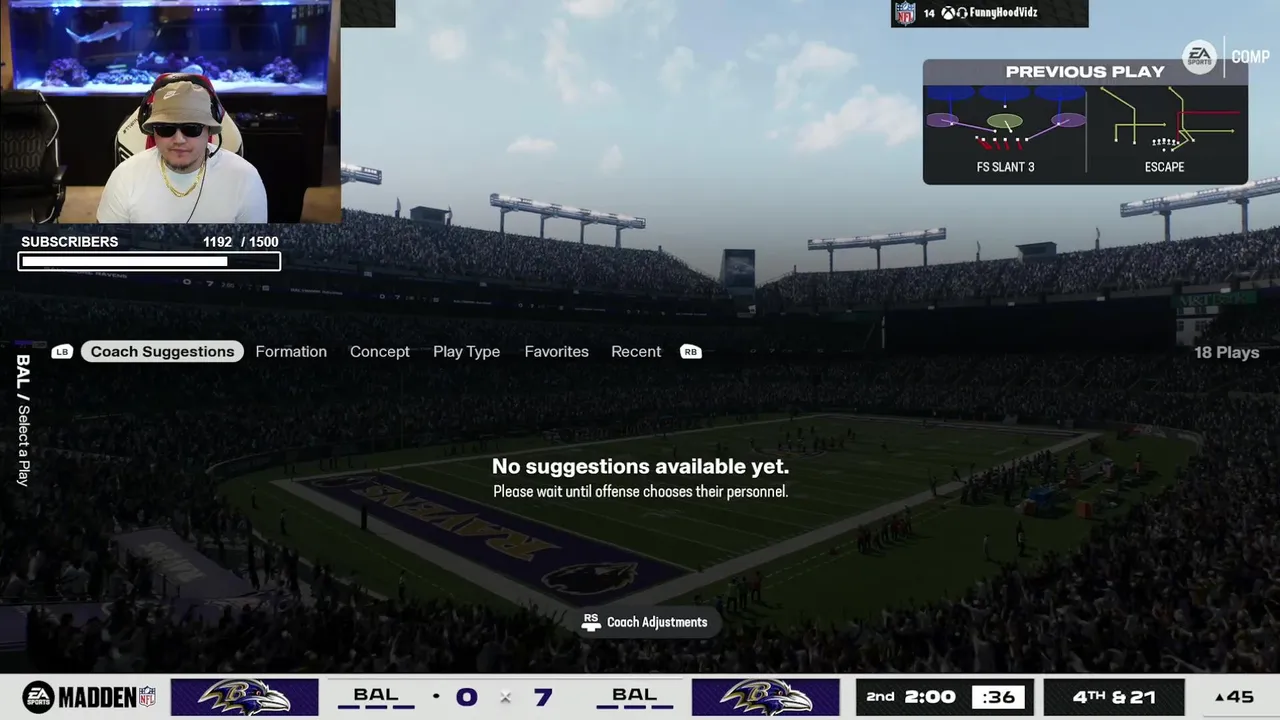Click the :36 play clock
Screen dimensions: 1280x720
[999, 697]
